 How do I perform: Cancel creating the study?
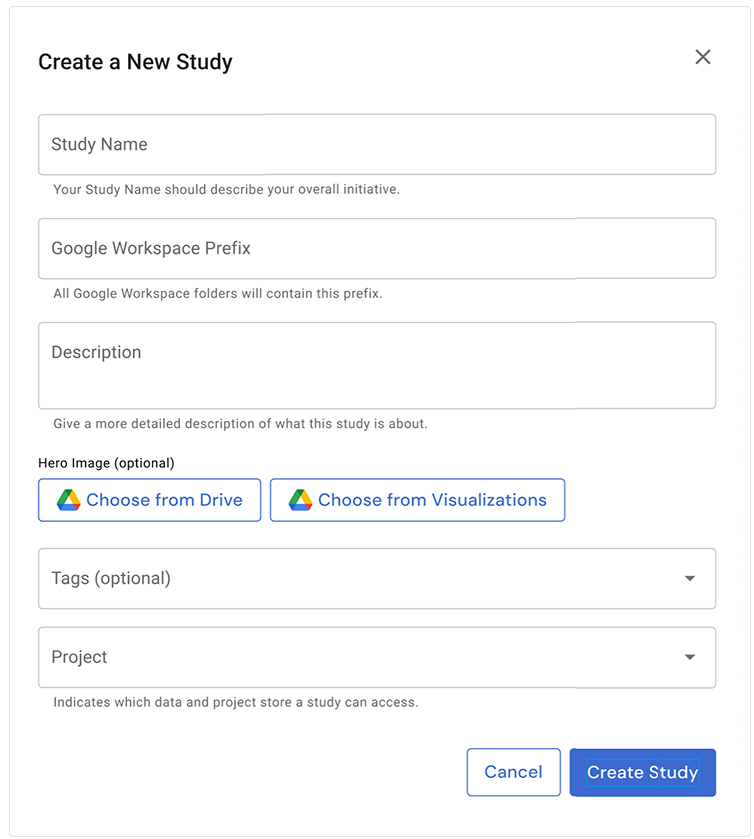(x=513, y=772)
